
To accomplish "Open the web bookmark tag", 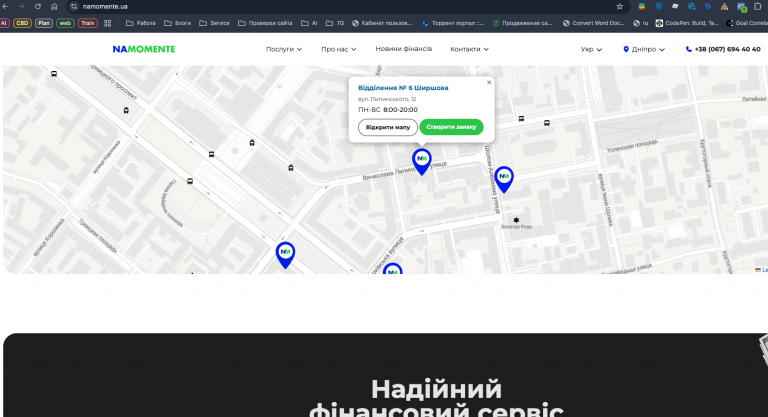I will tap(65, 23).
